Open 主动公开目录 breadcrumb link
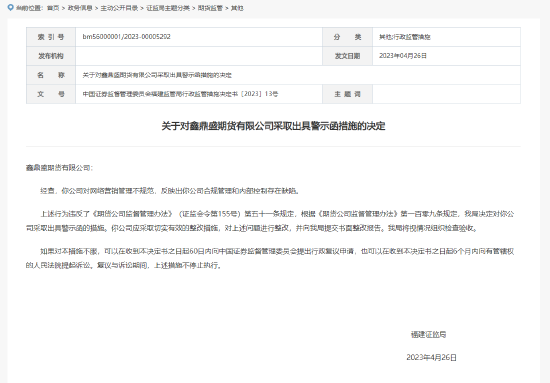Screen dimensions: 550x383 tap(119, 8)
